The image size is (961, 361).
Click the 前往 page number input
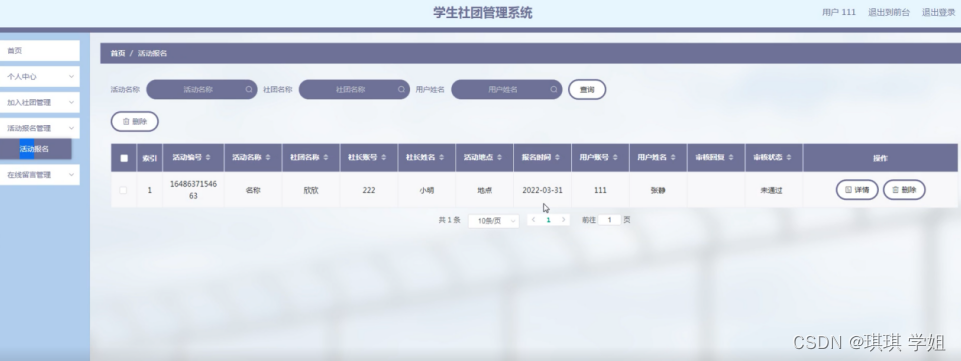tap(609, 219)
